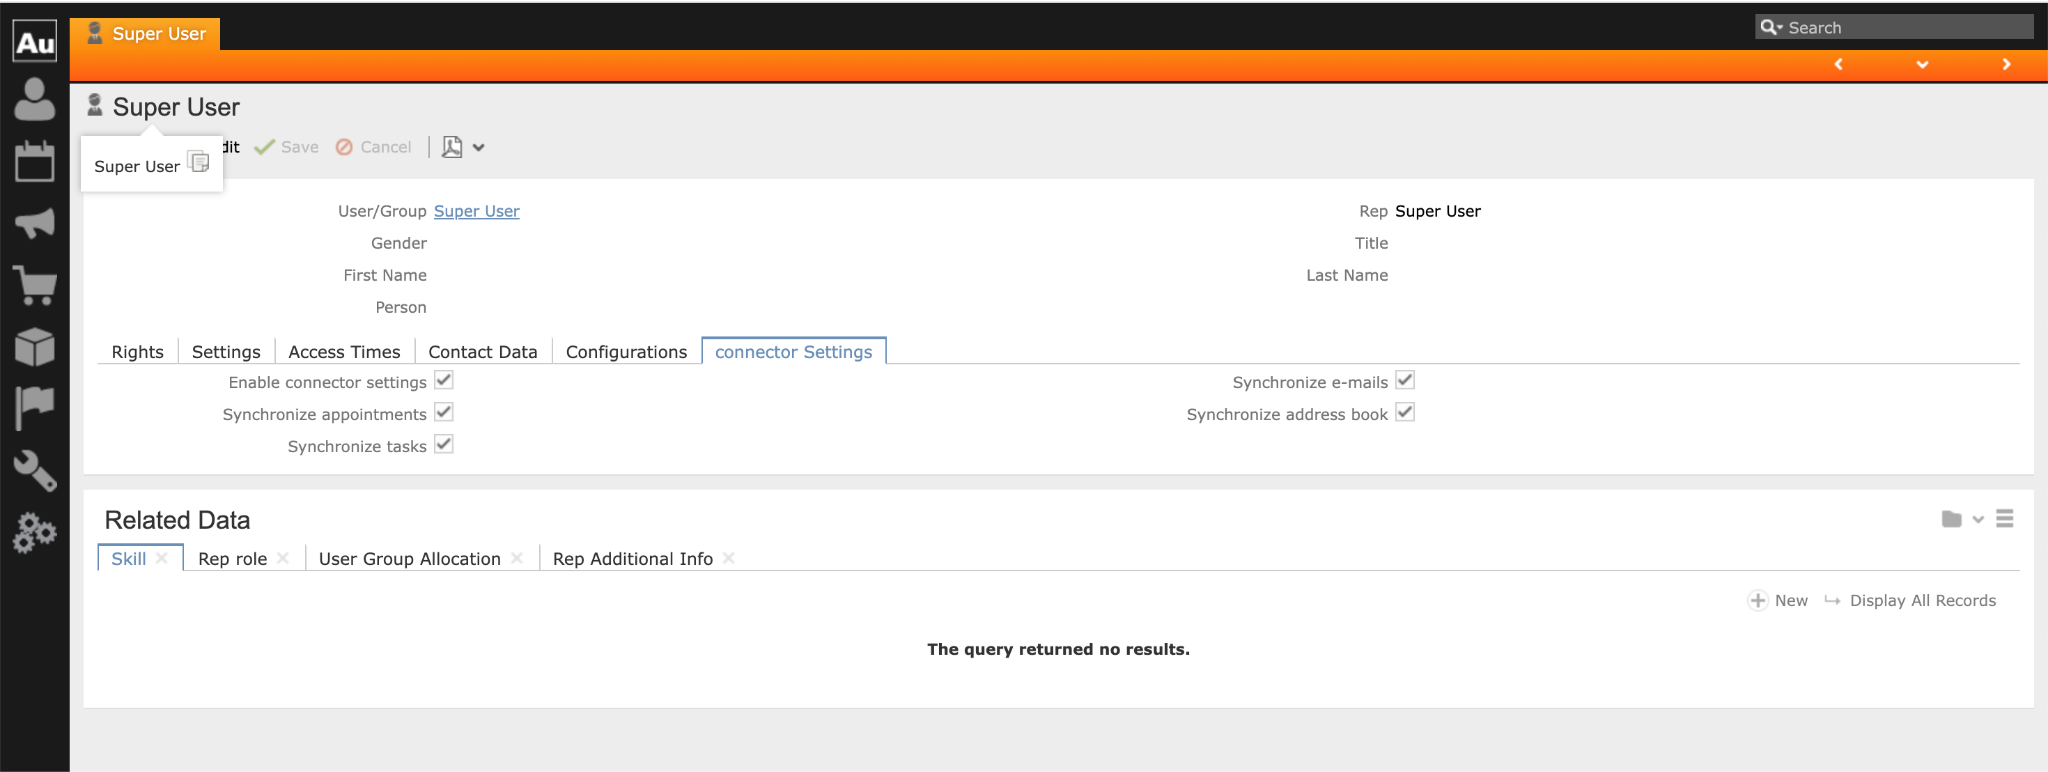The width and height of the screenshot is (2048, 772).
Task: Follow the Super User link
Action: pyautogui.click(x=476, y=211)
